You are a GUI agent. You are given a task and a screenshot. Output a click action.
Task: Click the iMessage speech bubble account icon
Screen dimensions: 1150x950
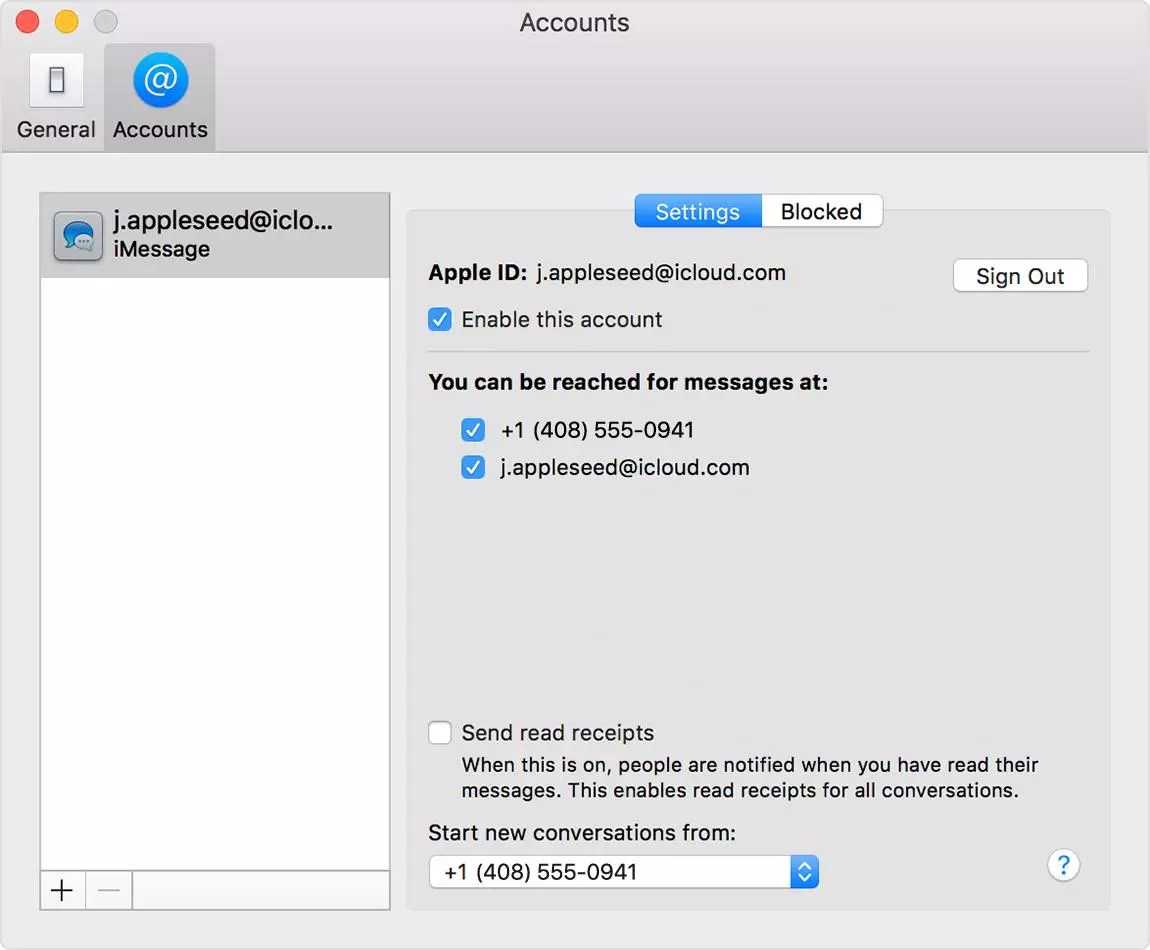78,236
